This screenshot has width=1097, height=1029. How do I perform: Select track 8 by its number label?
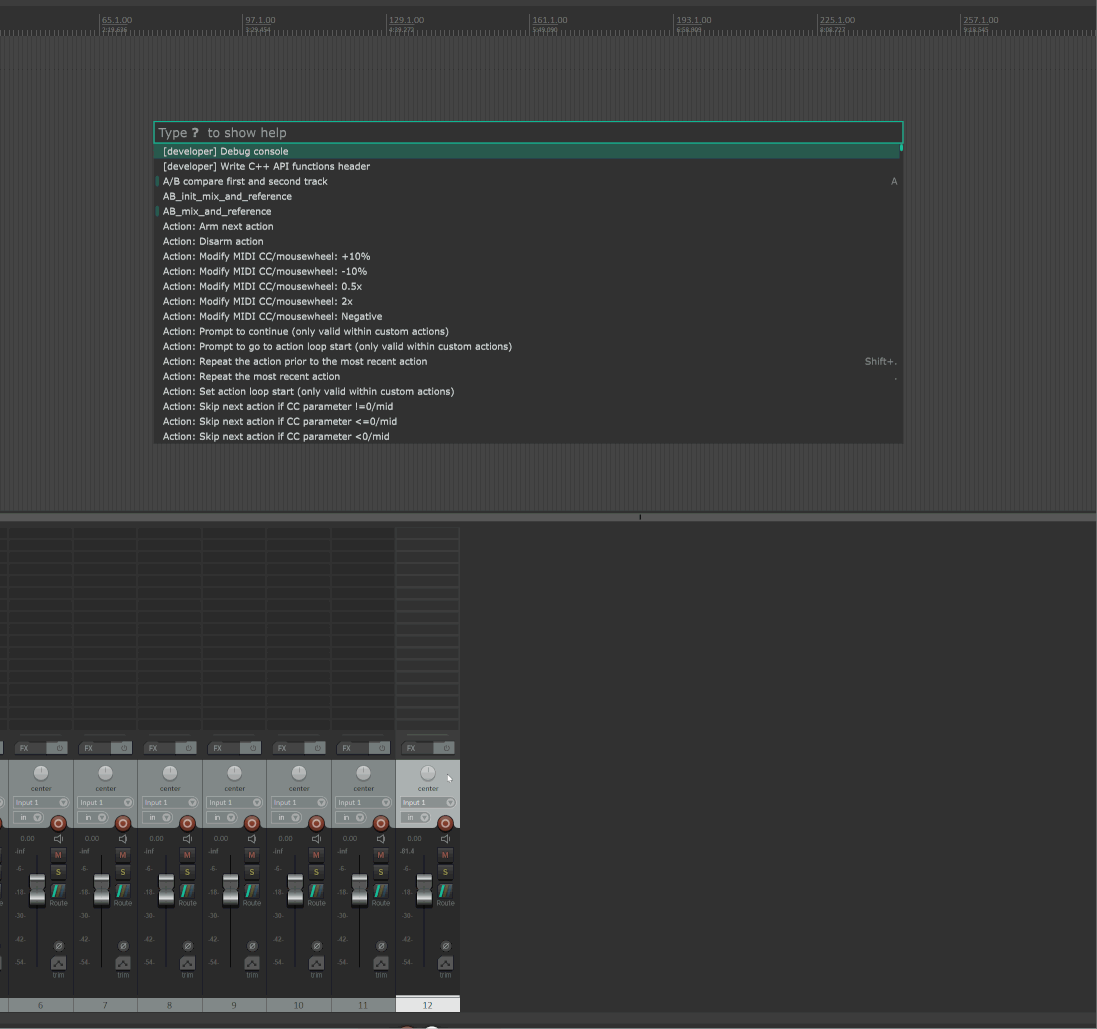coord(170,1005)
